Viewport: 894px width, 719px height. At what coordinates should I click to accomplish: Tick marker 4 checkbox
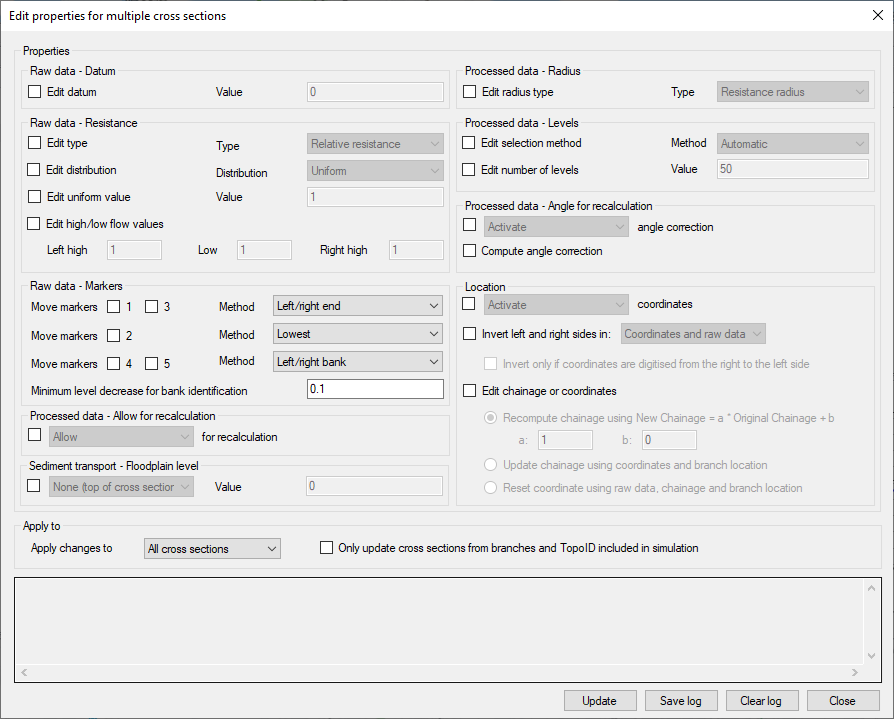pyautogui.click(x=114, y=363)
